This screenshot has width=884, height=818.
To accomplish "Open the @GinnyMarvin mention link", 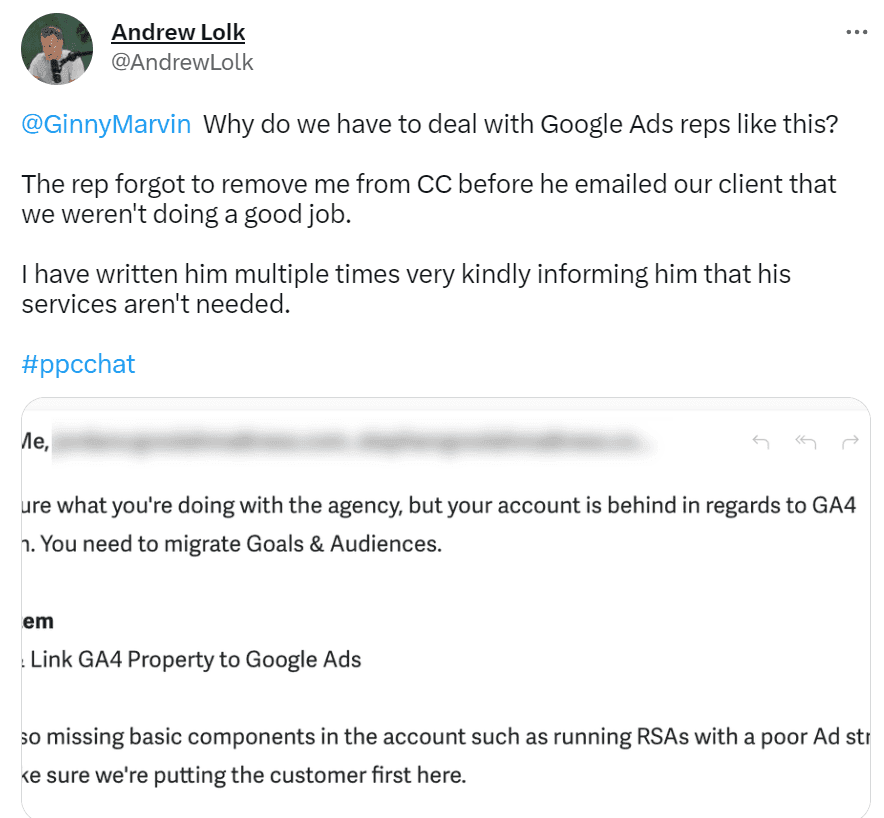I will click(x=105, y=124).
